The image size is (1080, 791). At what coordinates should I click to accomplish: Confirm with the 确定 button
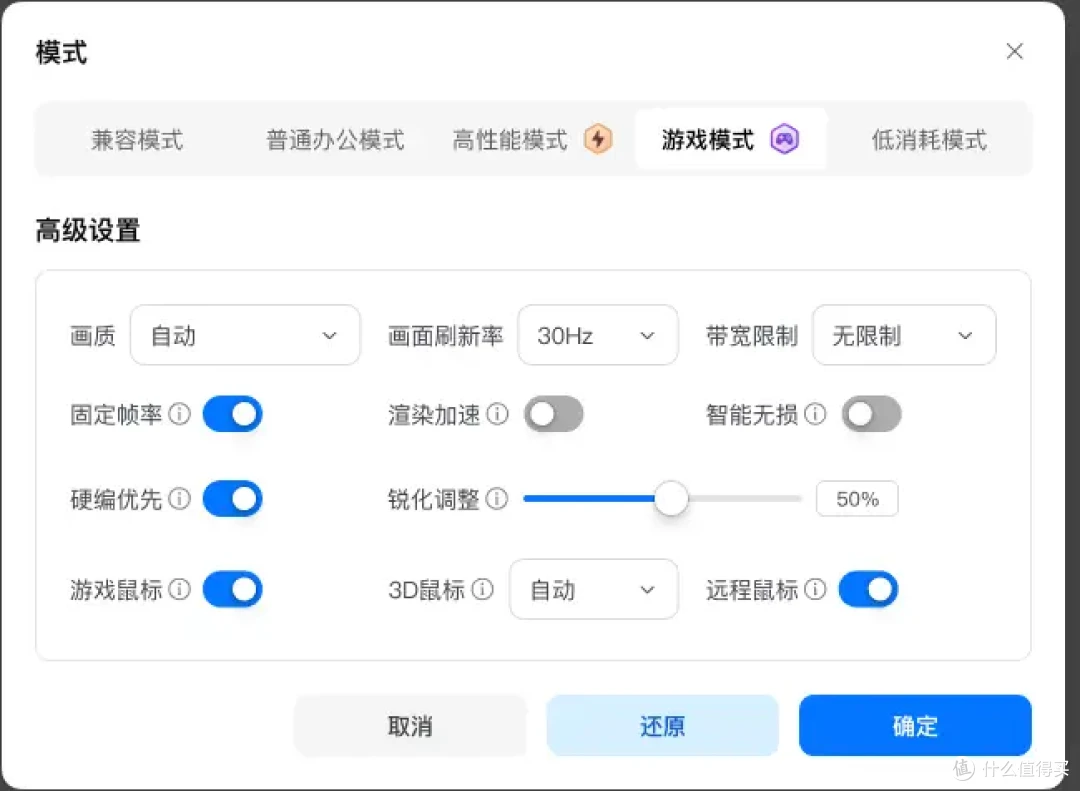click(x=915, y=726)
